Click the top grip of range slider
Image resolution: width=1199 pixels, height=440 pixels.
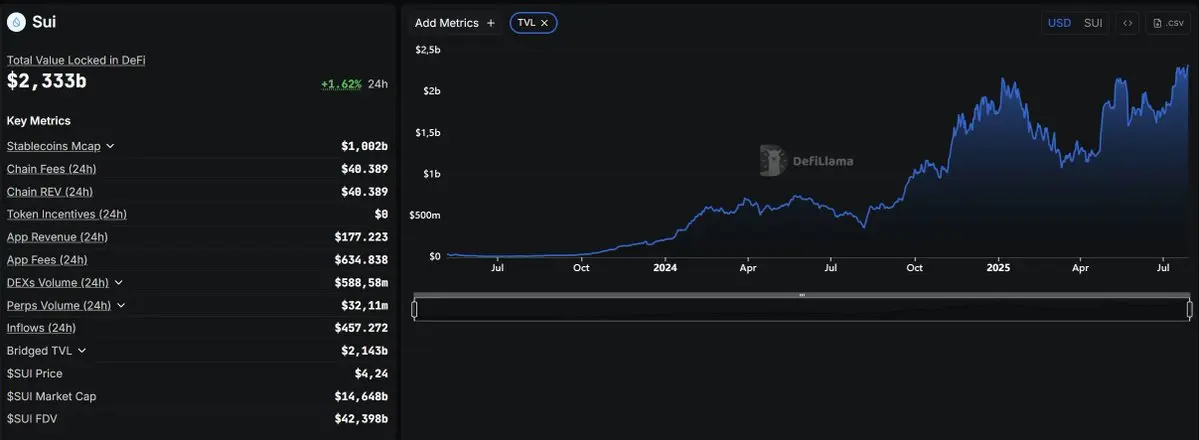coord(802,295)
